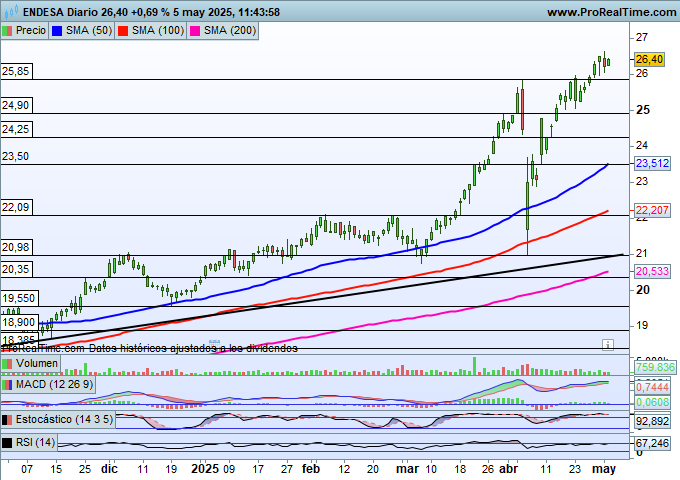Screen dimensions: 680x480
Task: Click the SMA 100 value 22,207
Action: click(652, 210)
